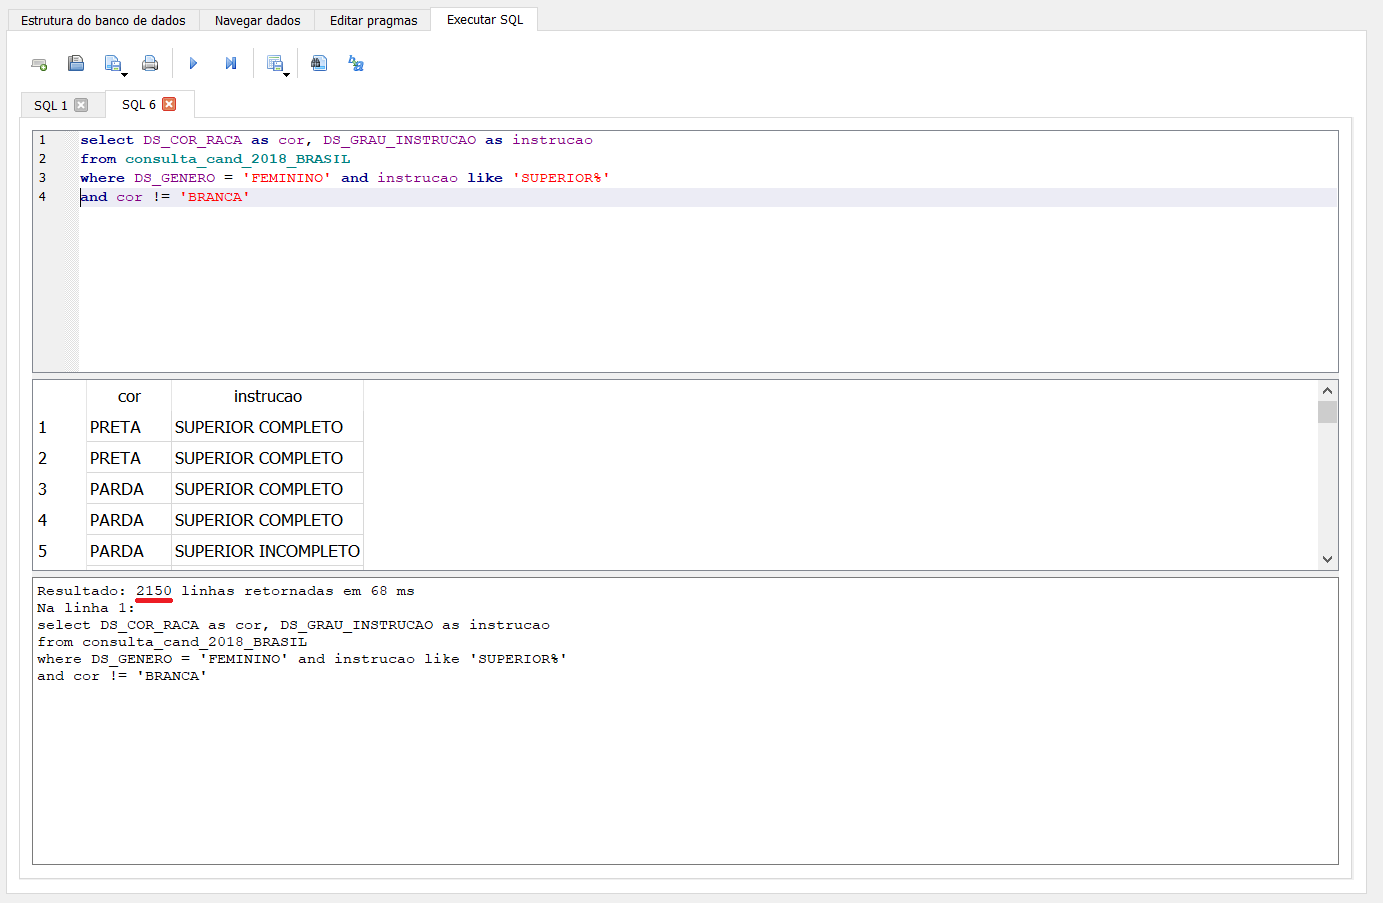The height and width of the screenshot is (903, 1383).
Task: Switch to the SQL 1 tab
Action: tap(50, 105)
